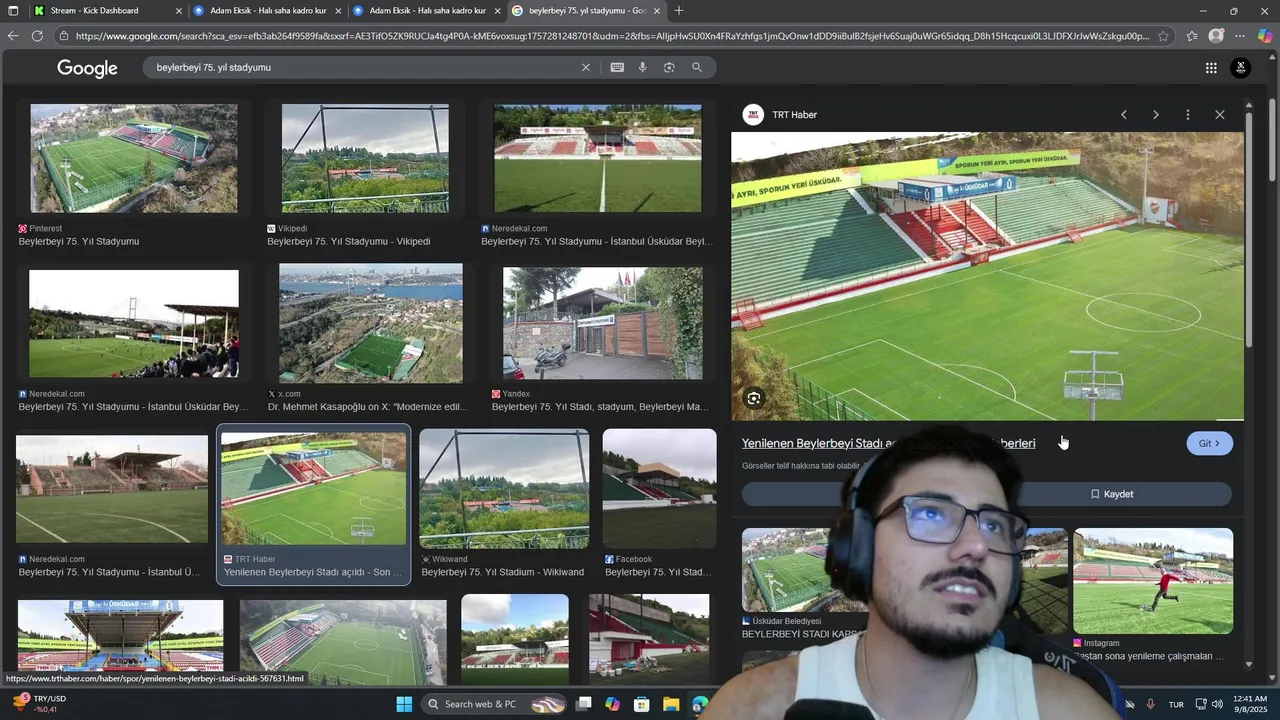Open File Explorer from the taskbar
Screen dimensions: 1280x720
[671, 704]
